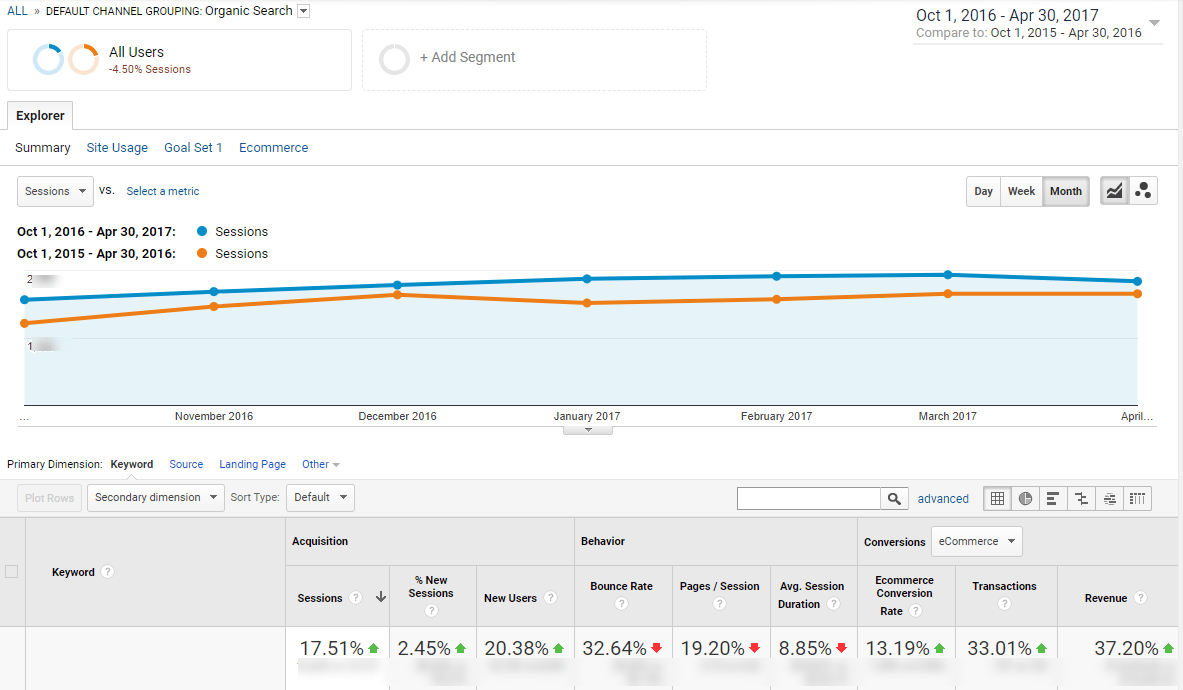Viewport: 1183px width, 690px height.
Task: Click the table search input field
Action: click(x=808, y=498)
